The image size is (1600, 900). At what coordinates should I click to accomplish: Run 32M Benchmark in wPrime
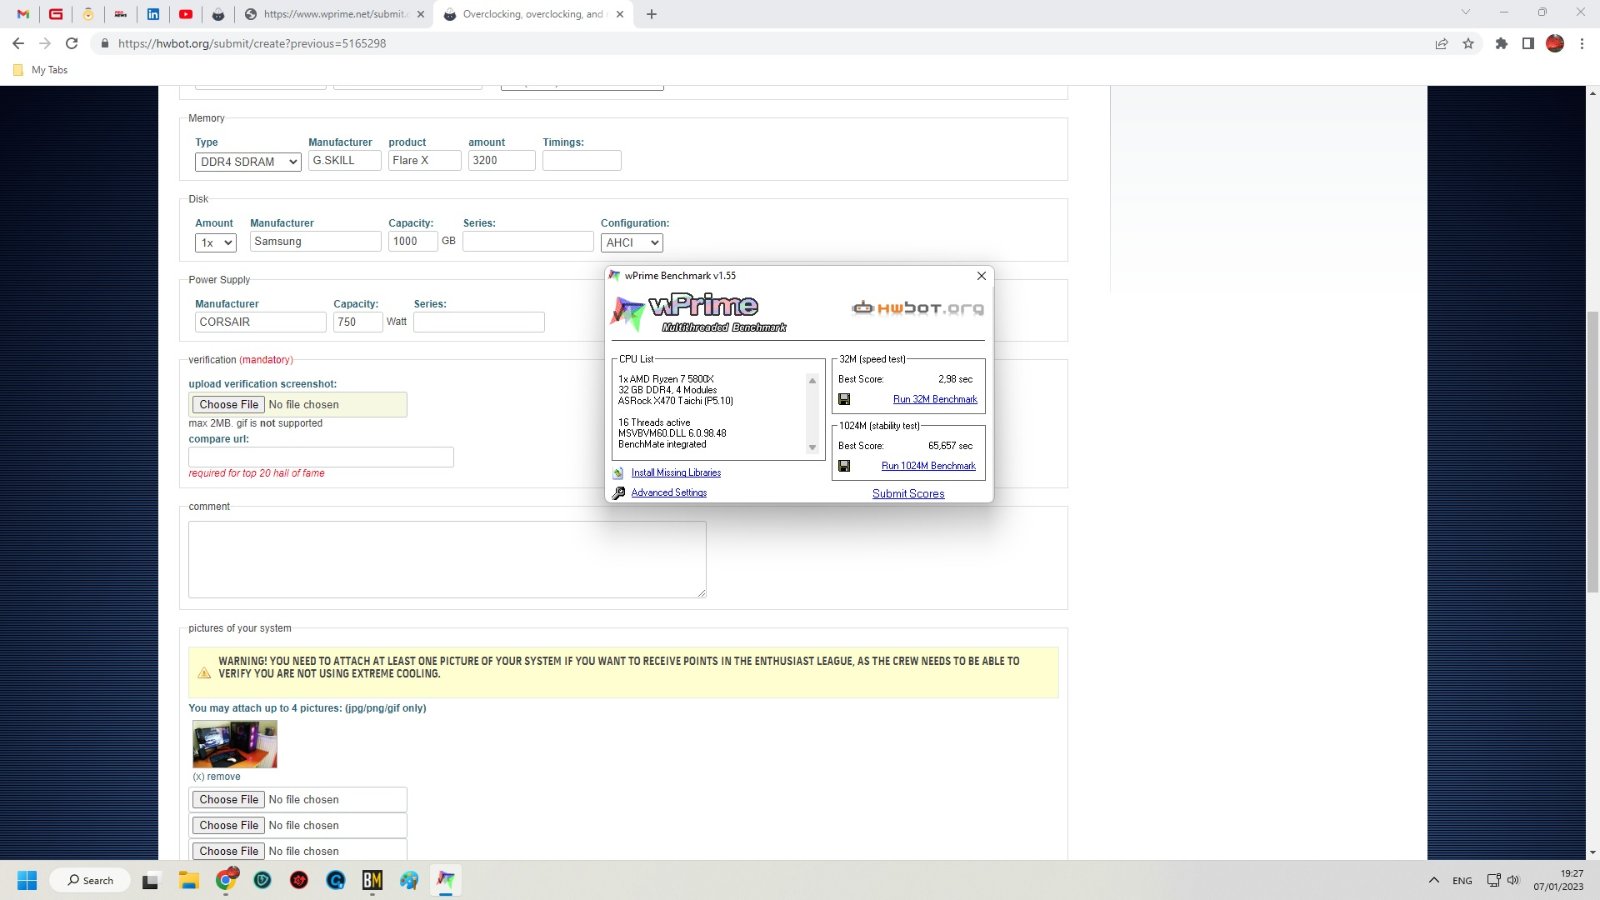935,399
